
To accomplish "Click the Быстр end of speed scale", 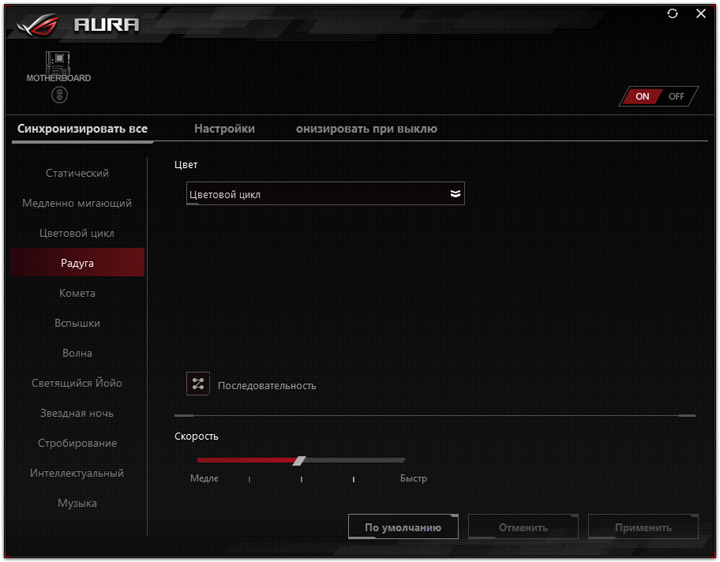I will click(413, 478).
